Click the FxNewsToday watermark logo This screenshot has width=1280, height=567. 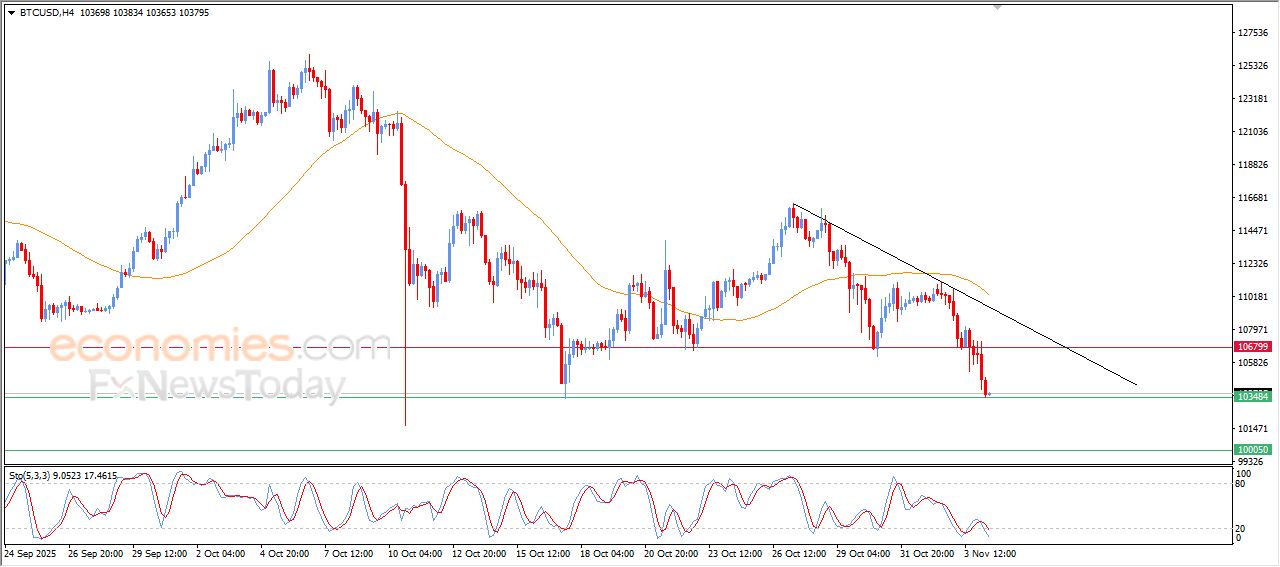[217, 386]
